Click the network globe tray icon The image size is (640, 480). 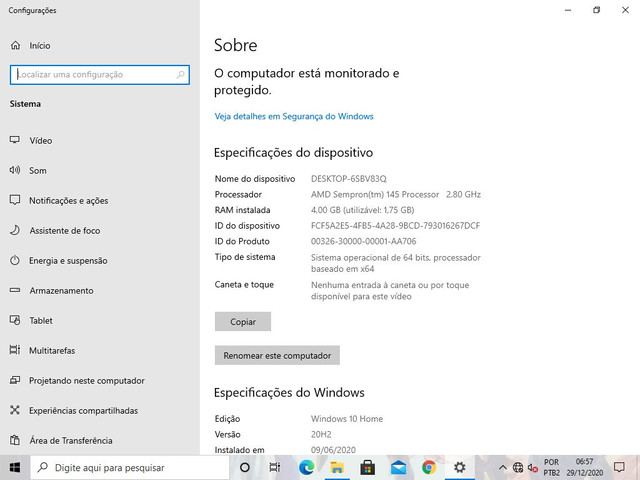pyautogui.click(x=518, y=467)
